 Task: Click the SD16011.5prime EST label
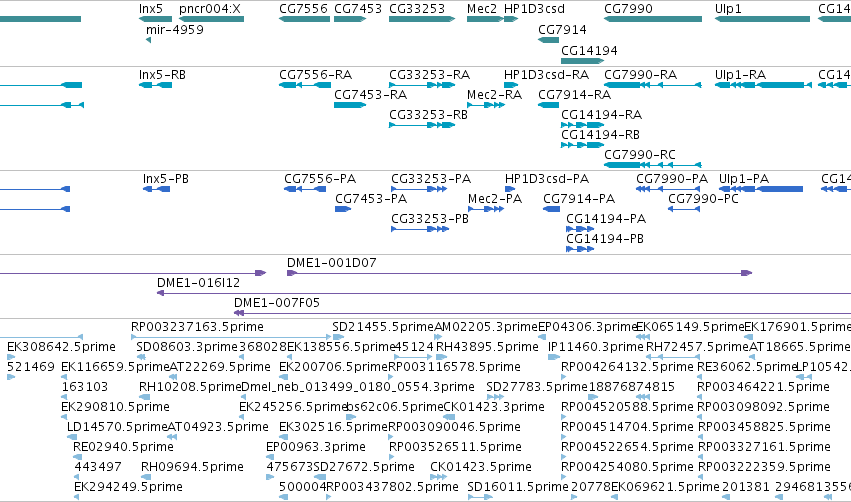tap(518, 487)
